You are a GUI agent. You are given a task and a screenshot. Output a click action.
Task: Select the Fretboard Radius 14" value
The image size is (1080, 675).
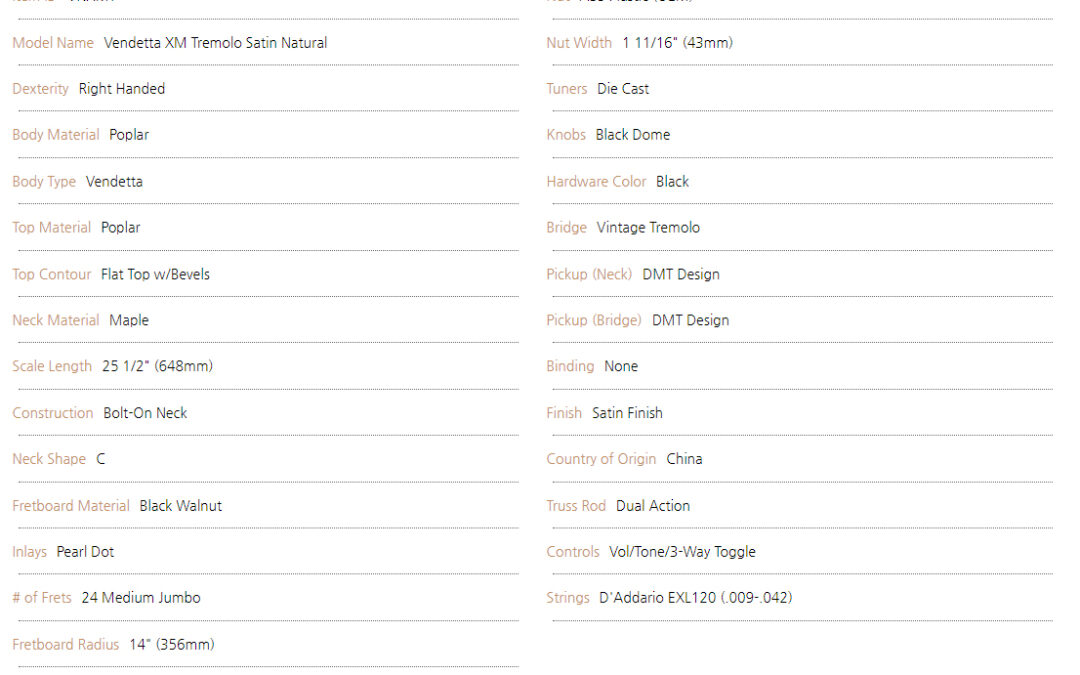[x=172, y=645]
